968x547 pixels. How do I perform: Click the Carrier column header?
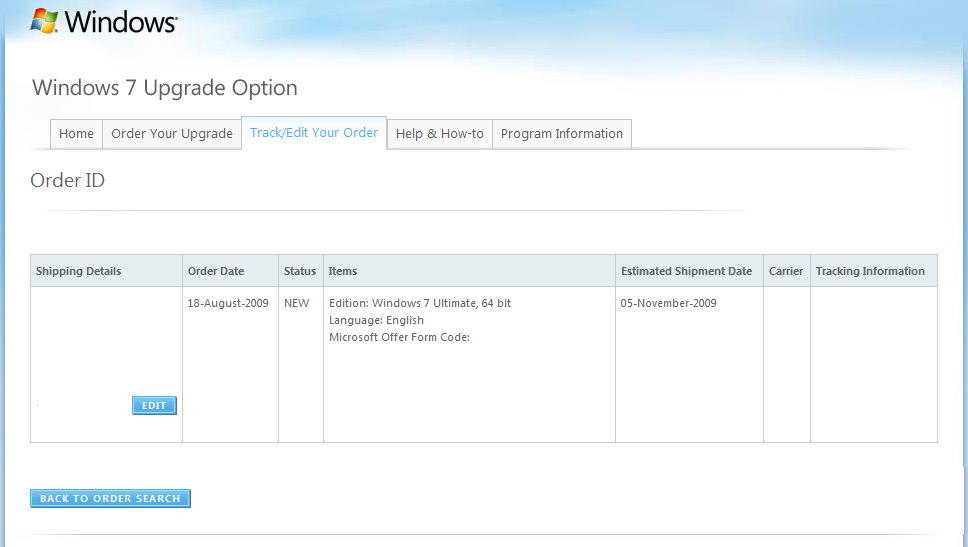[786, 271]
